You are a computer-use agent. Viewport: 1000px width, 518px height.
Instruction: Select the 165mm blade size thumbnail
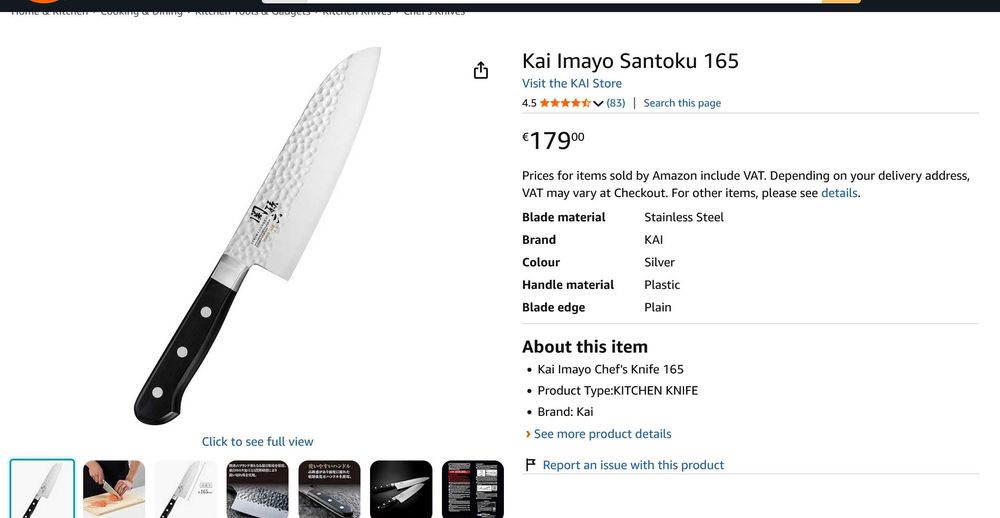pyautogui.click(x=186, y=489)
